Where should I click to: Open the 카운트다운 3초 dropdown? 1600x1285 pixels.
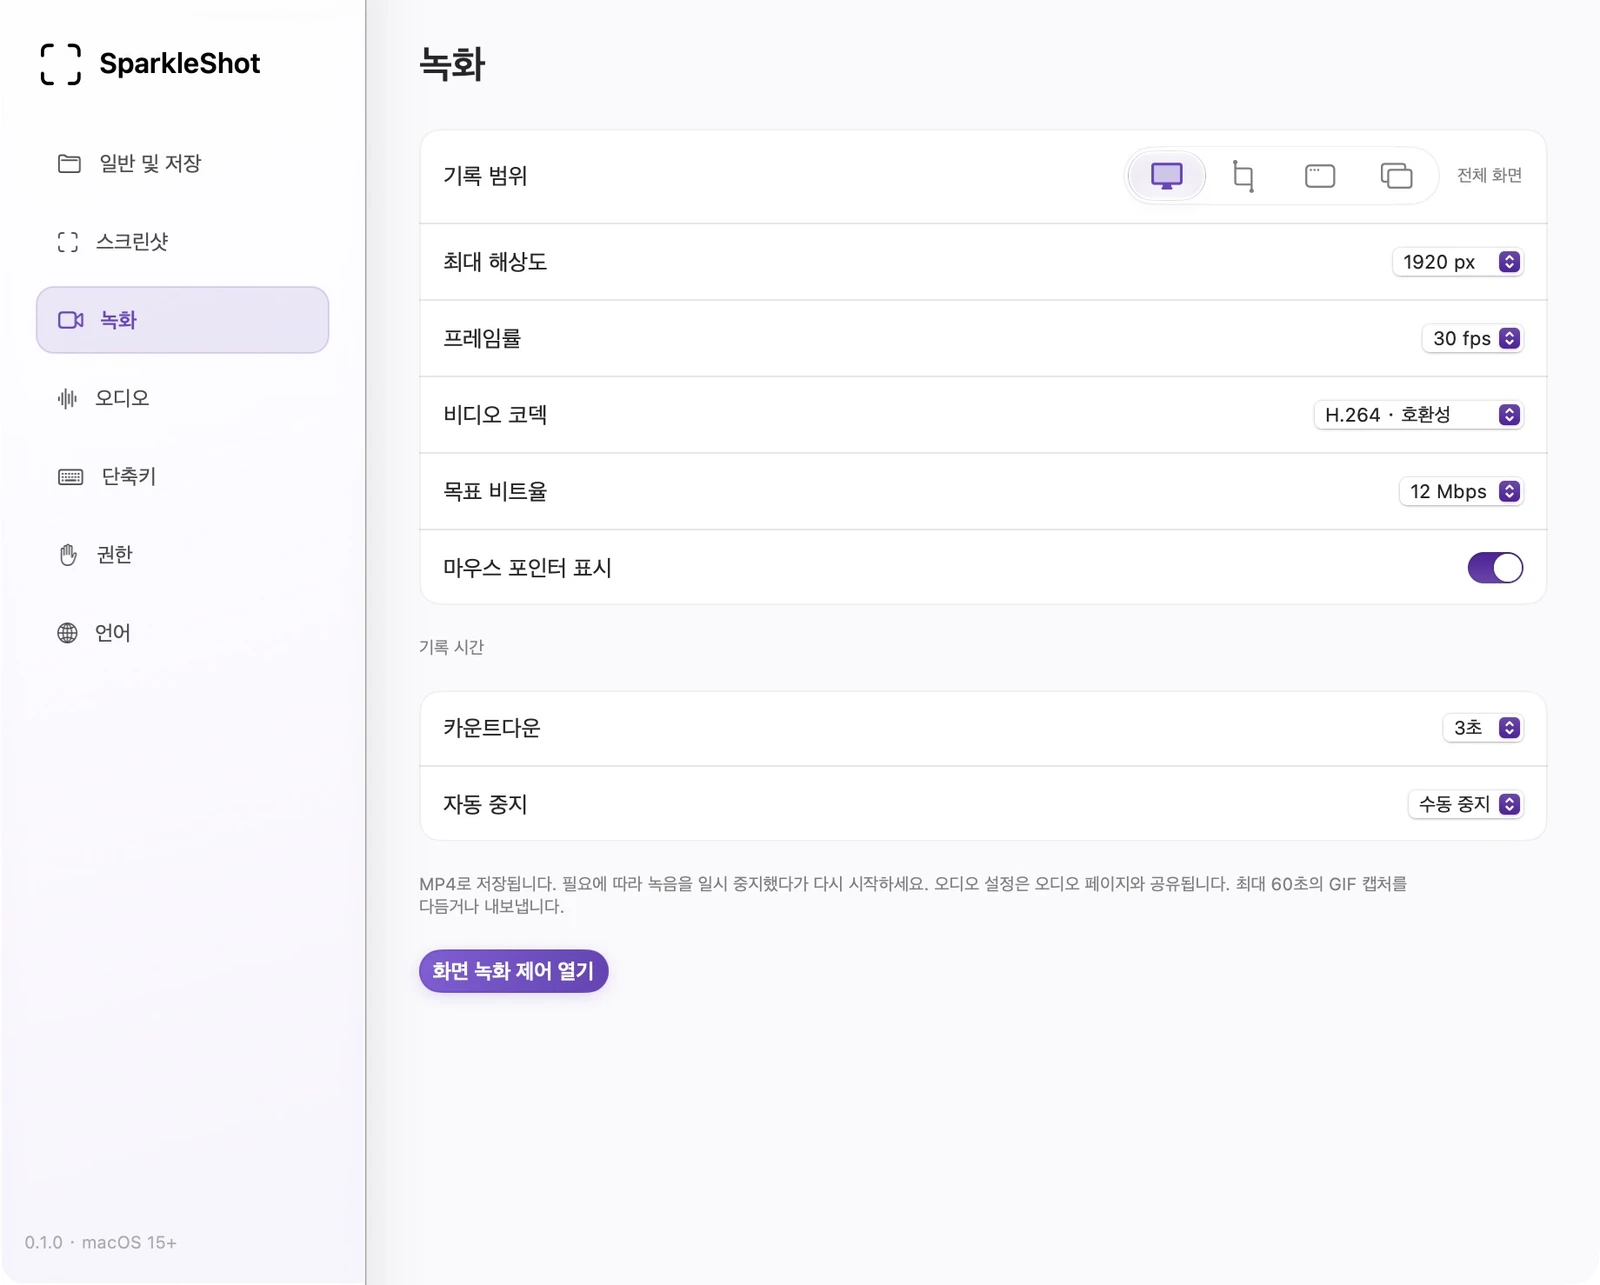[1483, 728]
